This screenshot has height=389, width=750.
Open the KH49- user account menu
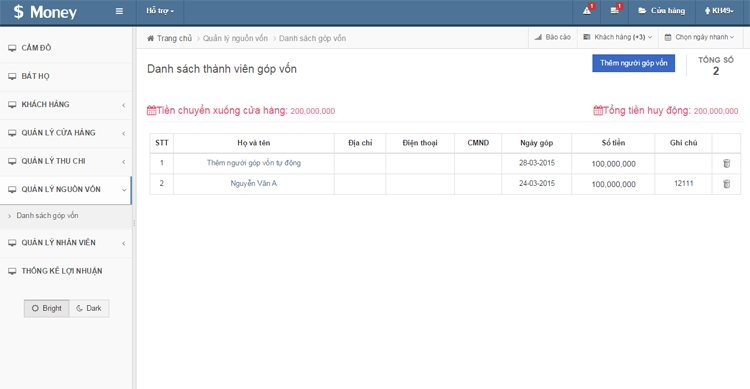719,11
